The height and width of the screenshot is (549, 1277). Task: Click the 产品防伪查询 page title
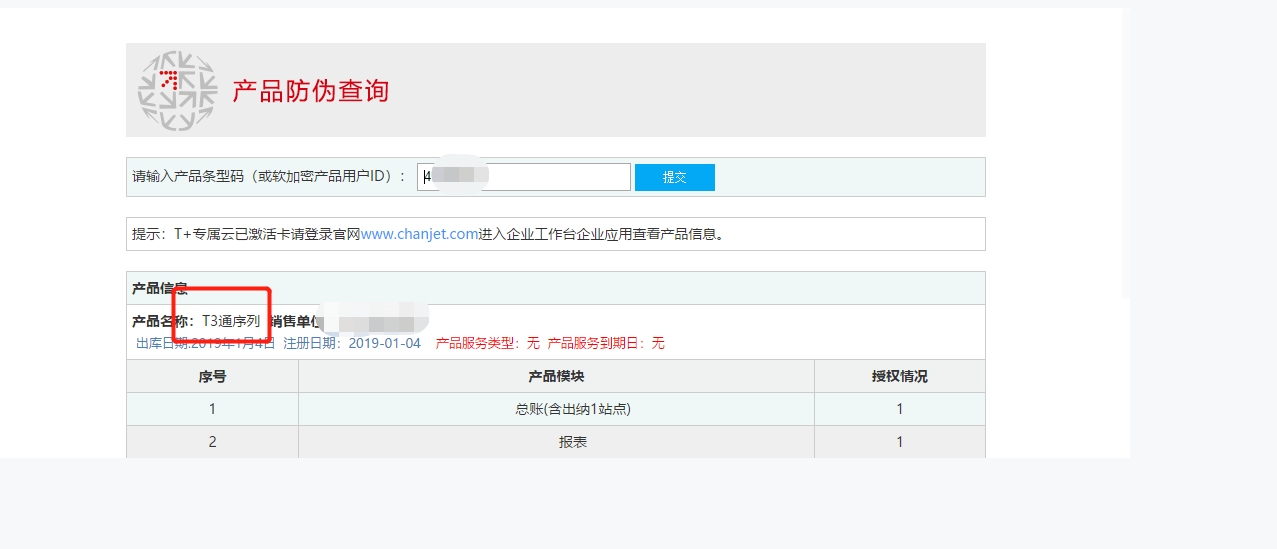pos(311,91)
